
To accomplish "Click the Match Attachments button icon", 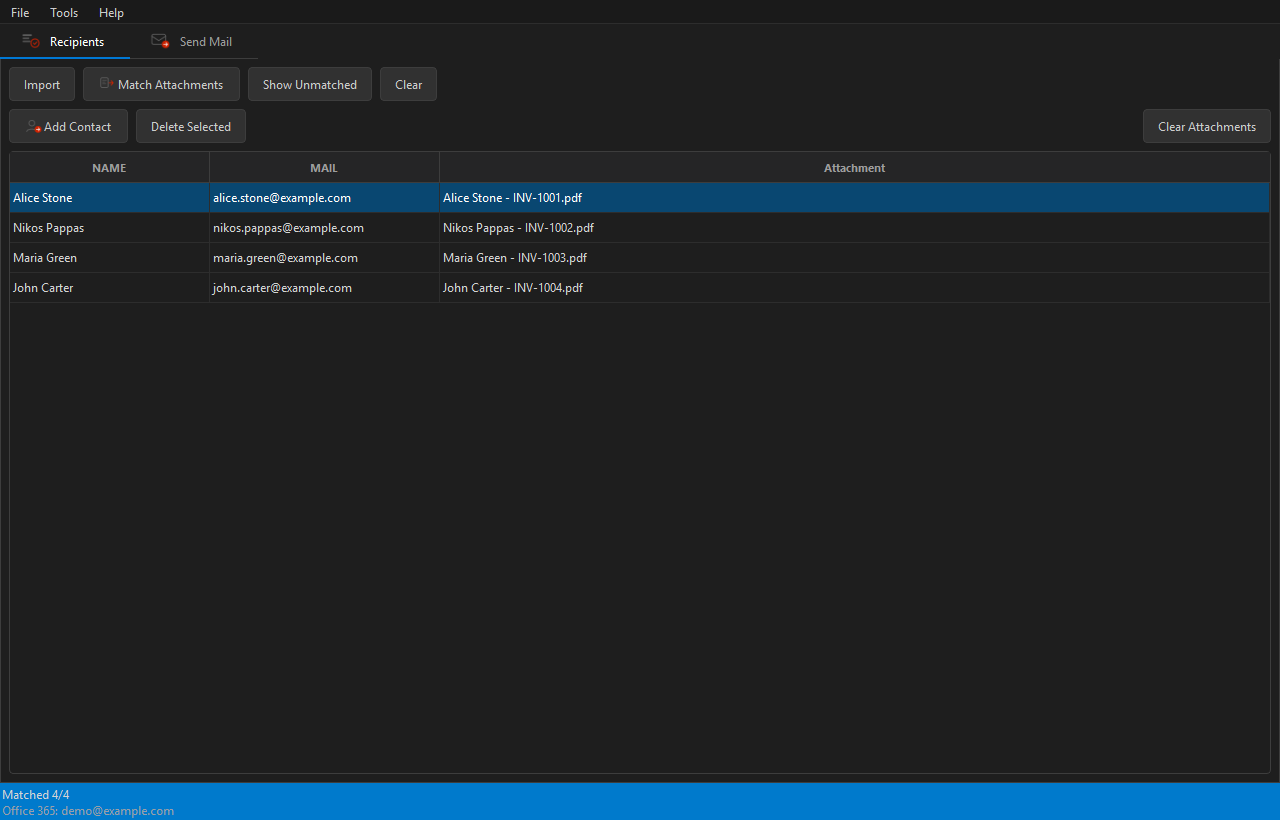I will (106, 84).
